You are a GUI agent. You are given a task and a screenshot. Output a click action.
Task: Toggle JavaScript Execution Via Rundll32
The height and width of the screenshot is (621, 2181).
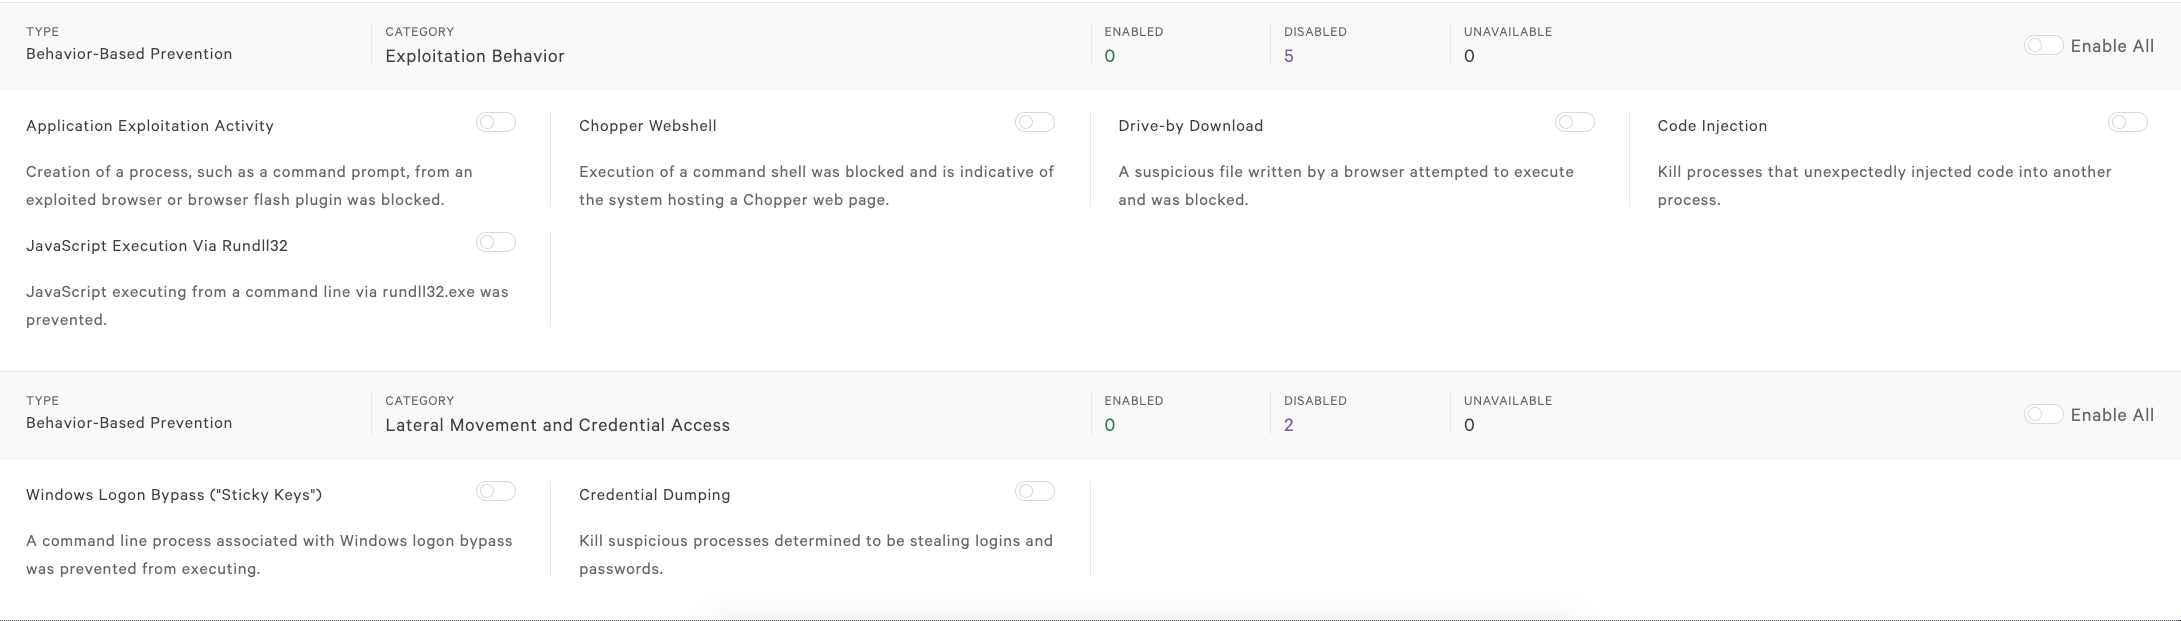tap(496, 242)
